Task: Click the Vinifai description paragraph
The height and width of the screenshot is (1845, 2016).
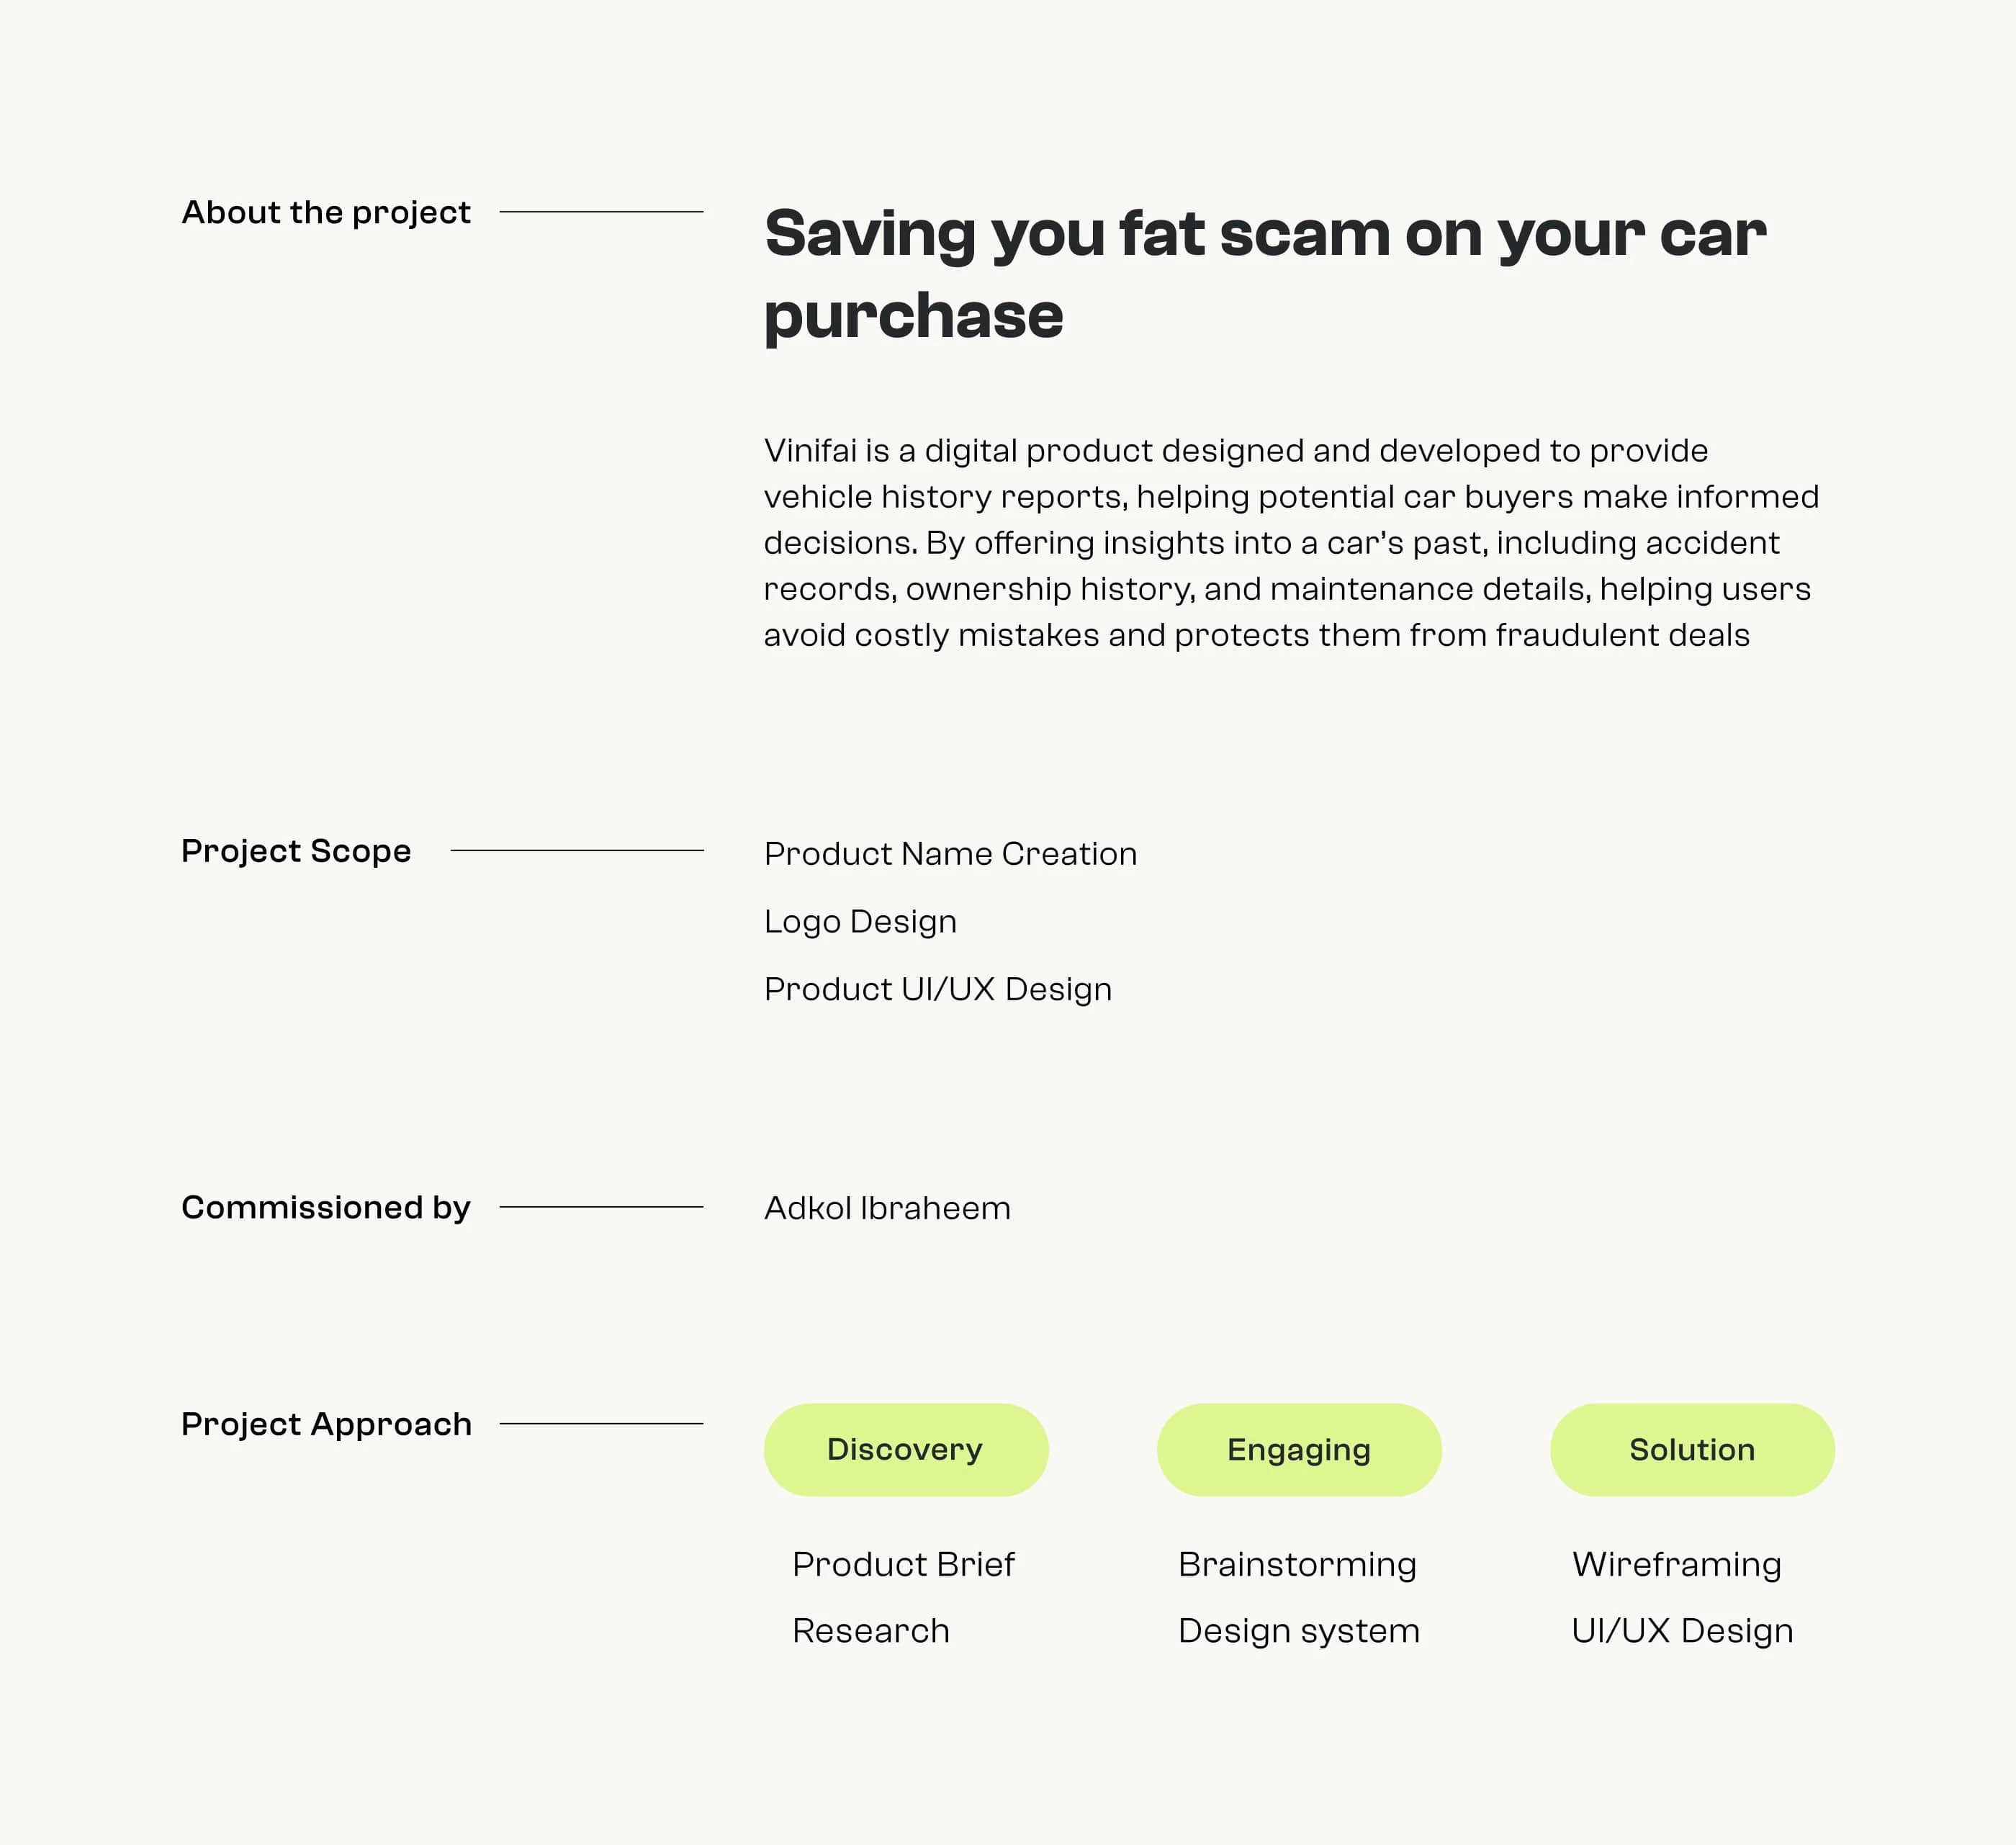Action: click(x=1291, y=543)
